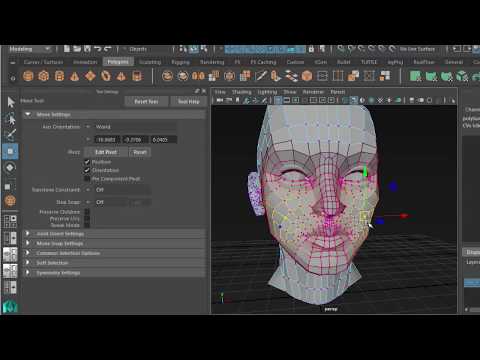This screenshot has width=480, height=360.
Task: Open the viewport Lighting menu
Action: (267, 92)
